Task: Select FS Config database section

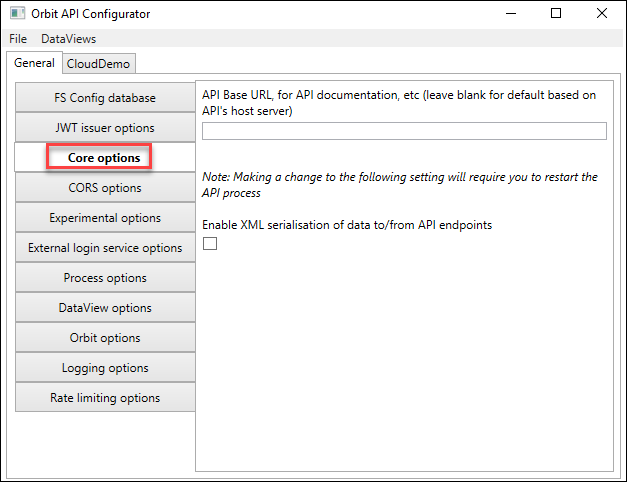Action: (x=105, y=98)
